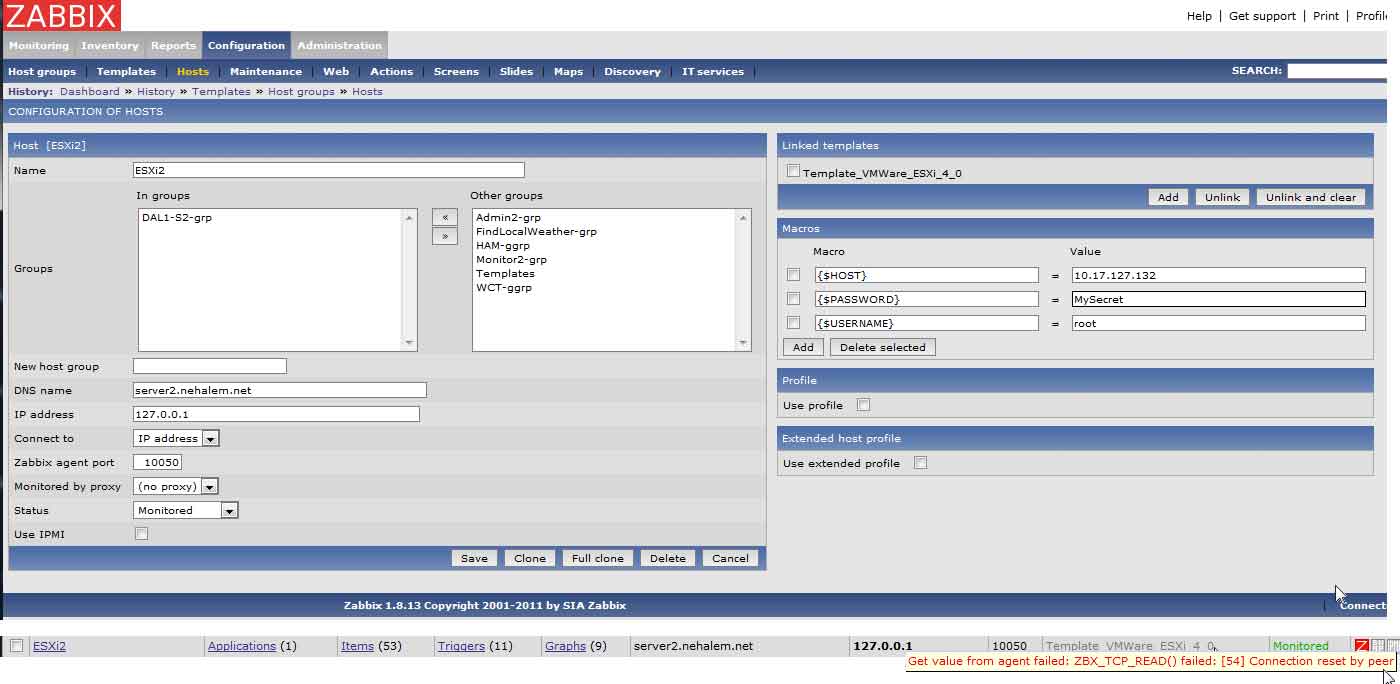Toggle the Use IPMI checkbox

(x=141, y=534)
